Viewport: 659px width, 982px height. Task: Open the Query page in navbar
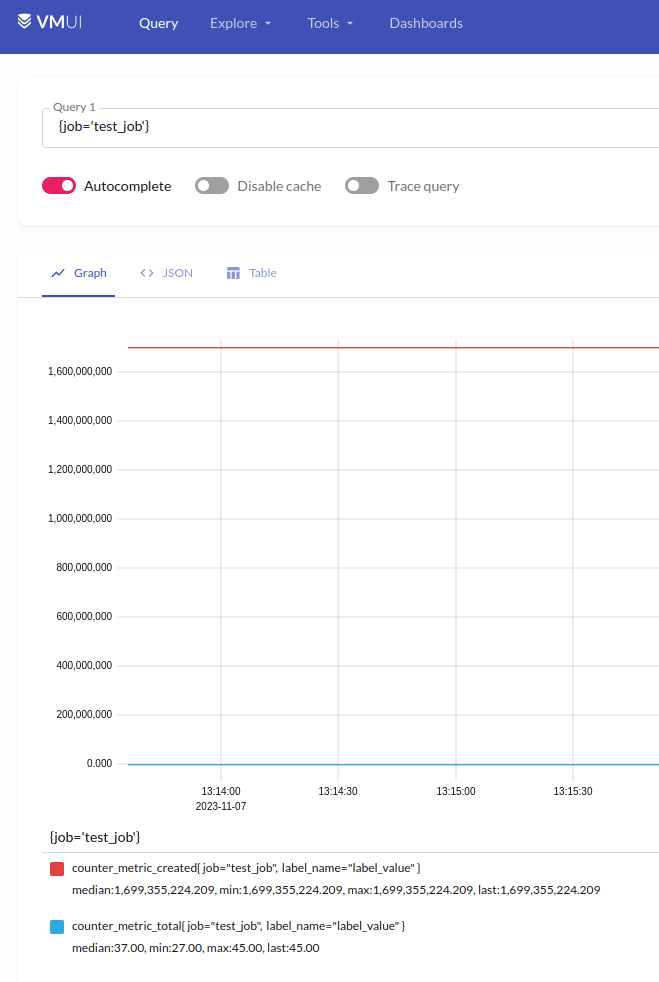tap(158, 23)
